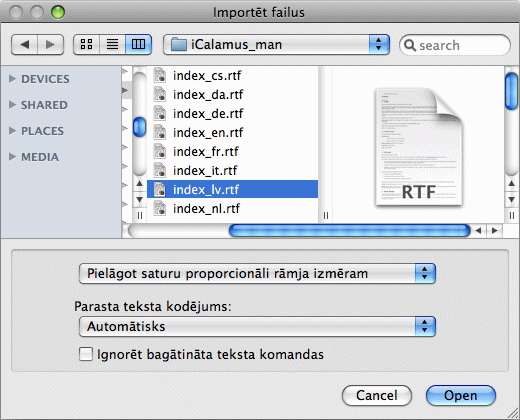Click the horizontal blue scrollbar thumb
520x420 pixels.
point(350,230)
